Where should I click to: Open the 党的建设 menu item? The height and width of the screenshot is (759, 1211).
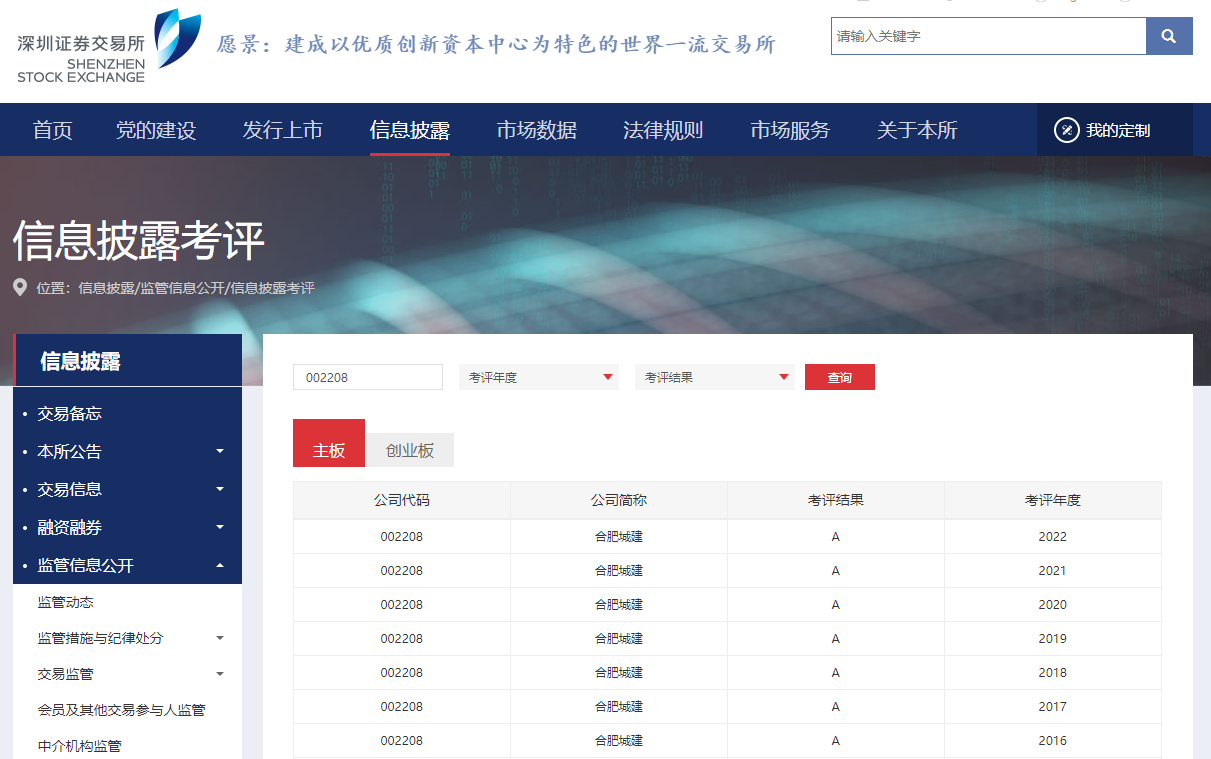point(156,129)
